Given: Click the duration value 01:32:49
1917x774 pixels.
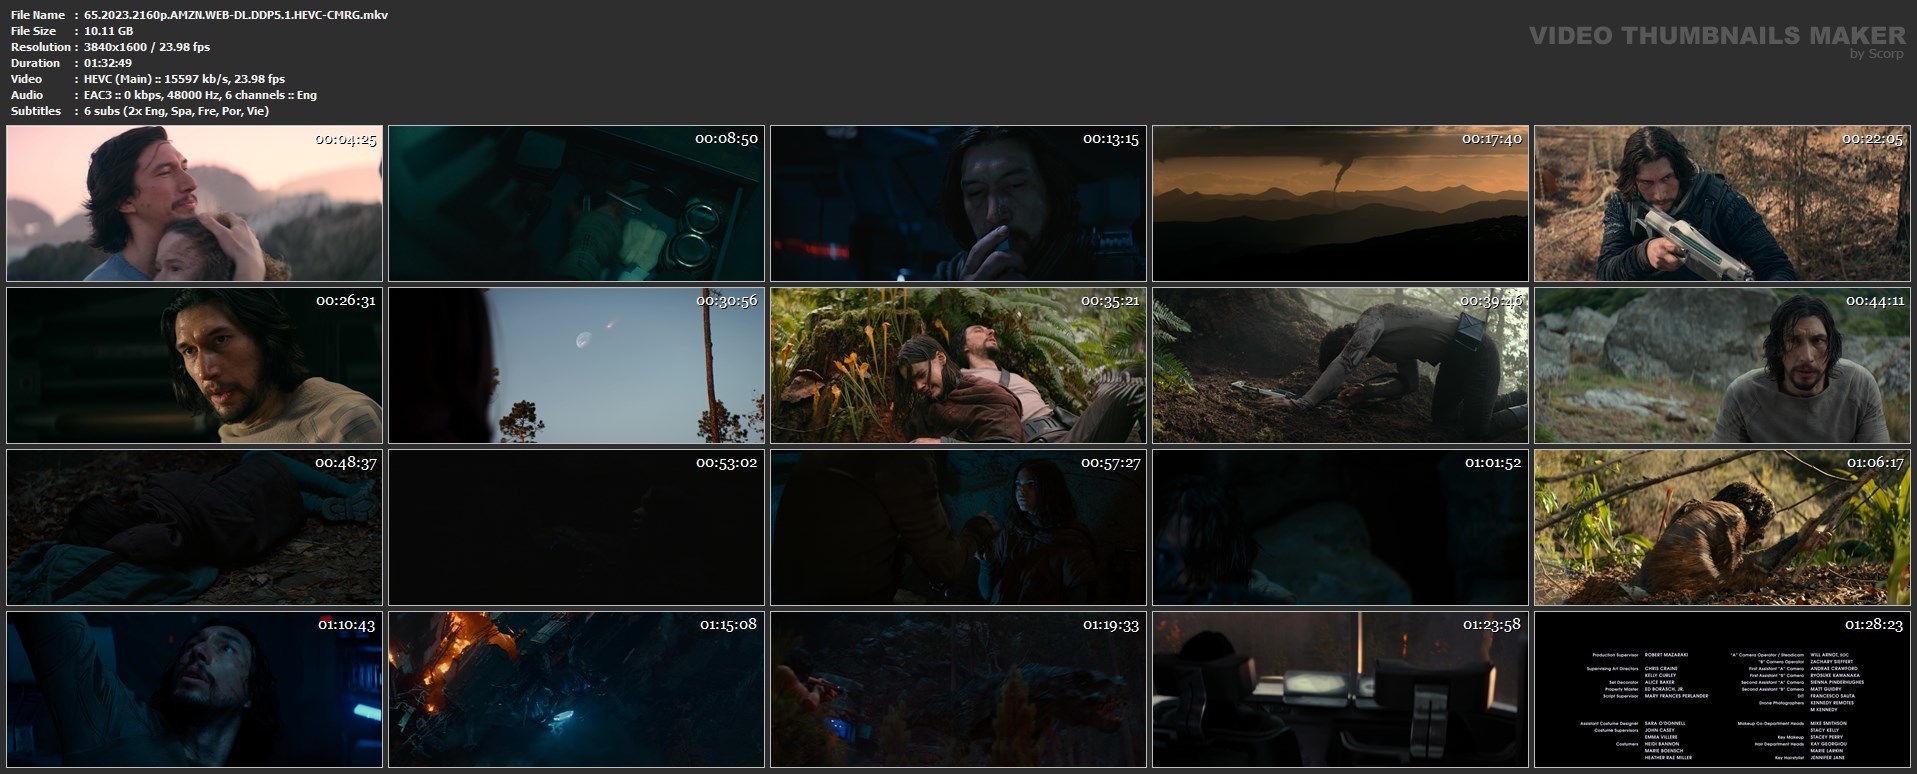Looking at the screenshot, I should (108, 63).
